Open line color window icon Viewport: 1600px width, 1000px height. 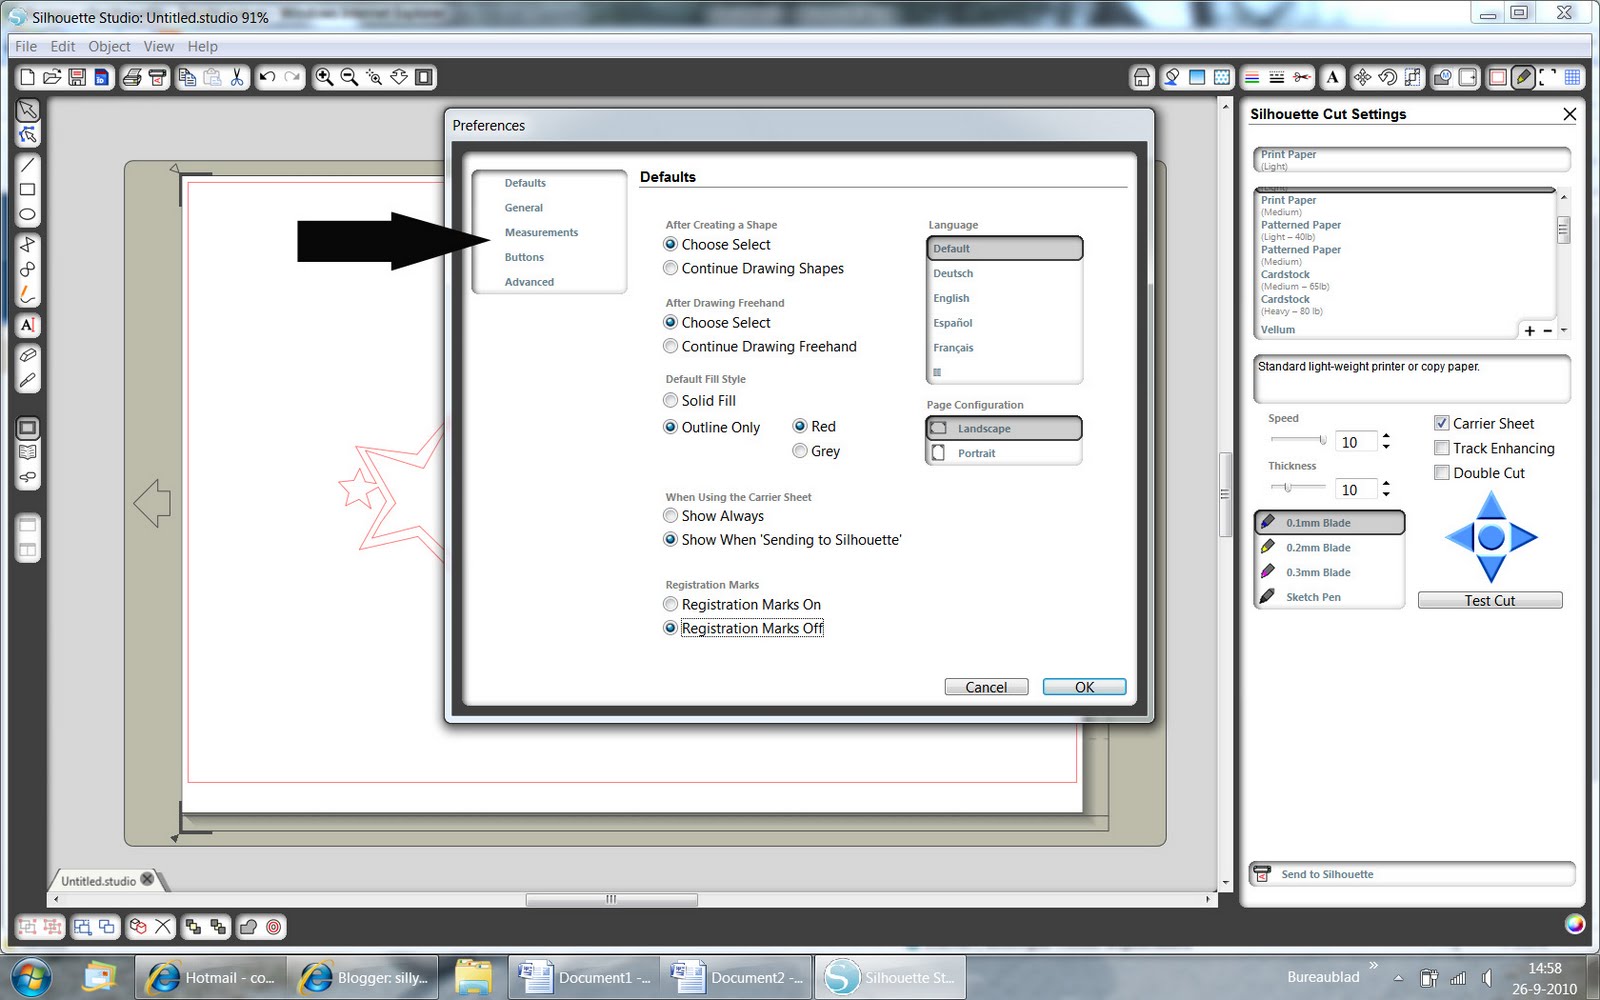pyautogui.click(x=1252, y=77)
